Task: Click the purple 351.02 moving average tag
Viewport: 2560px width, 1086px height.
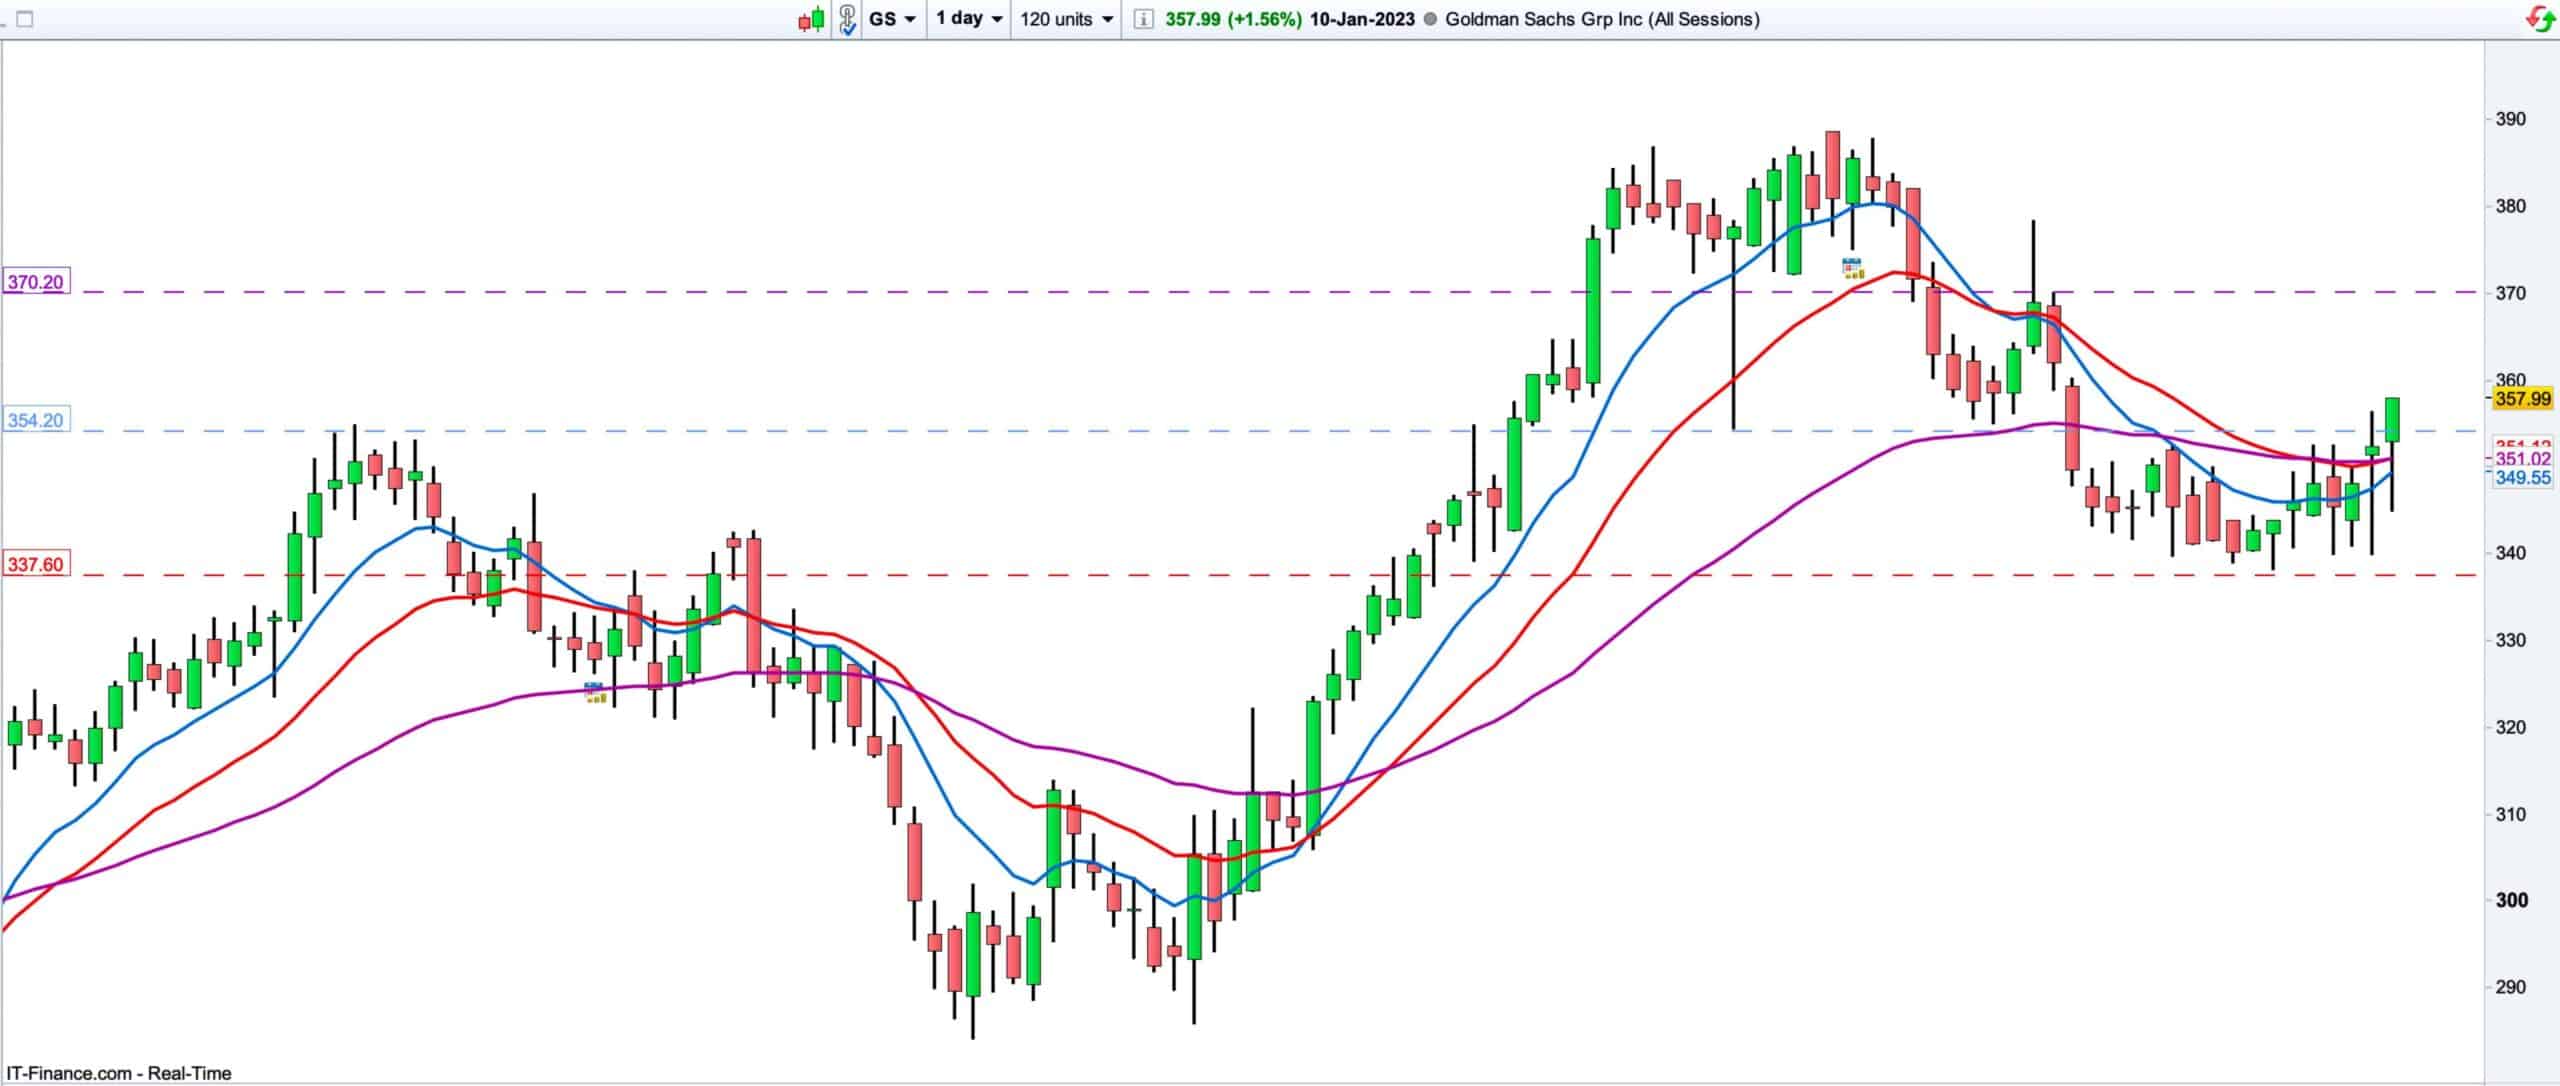Action: (x=2522, y=459)
